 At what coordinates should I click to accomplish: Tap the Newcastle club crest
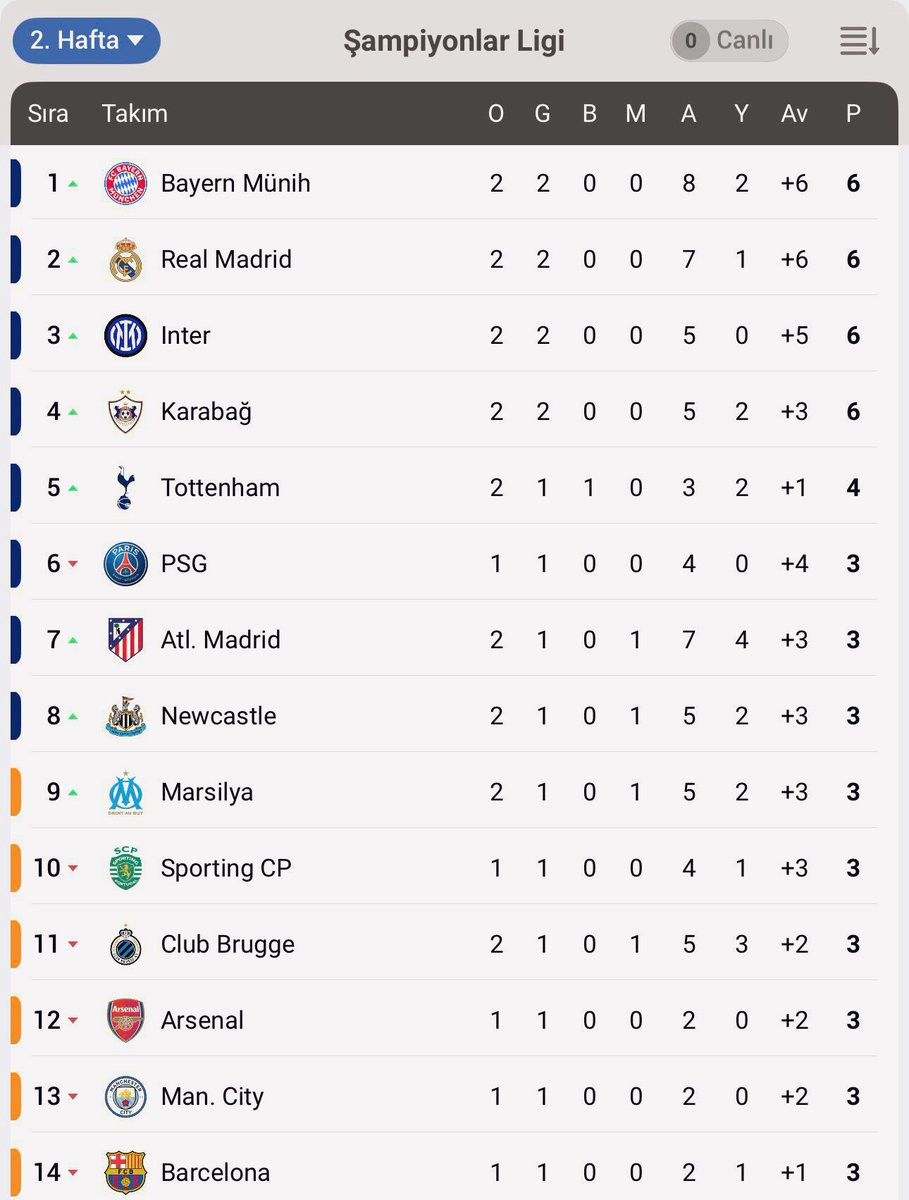tap(126, 716)
